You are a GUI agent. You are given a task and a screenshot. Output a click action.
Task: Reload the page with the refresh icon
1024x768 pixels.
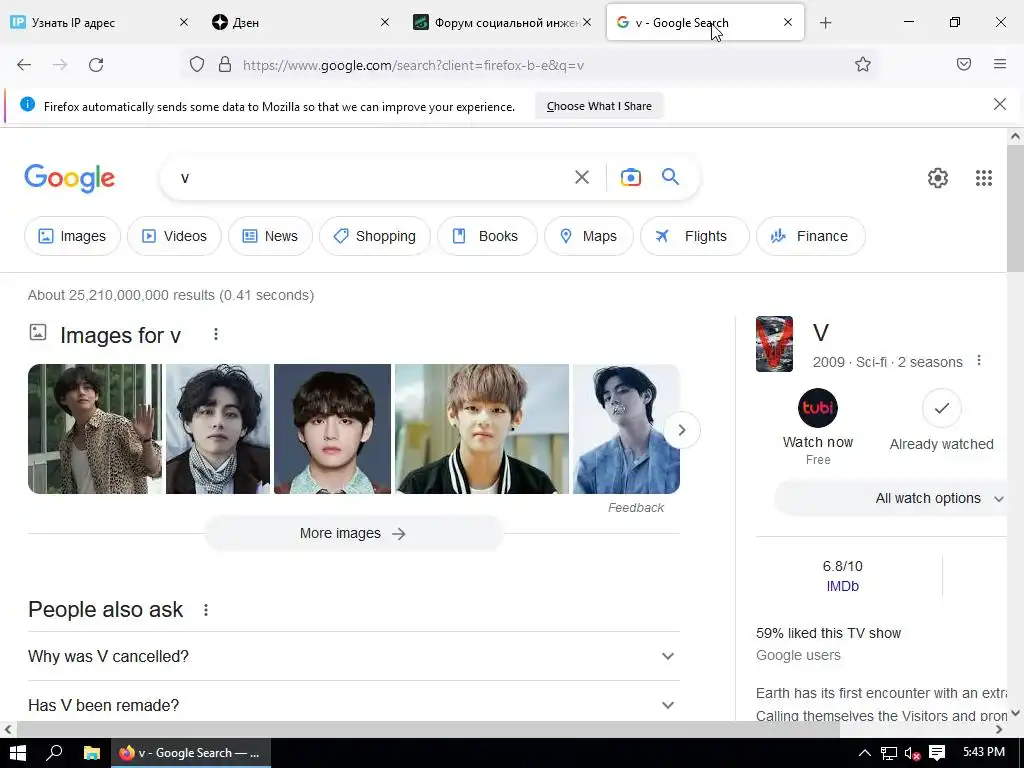96,65
